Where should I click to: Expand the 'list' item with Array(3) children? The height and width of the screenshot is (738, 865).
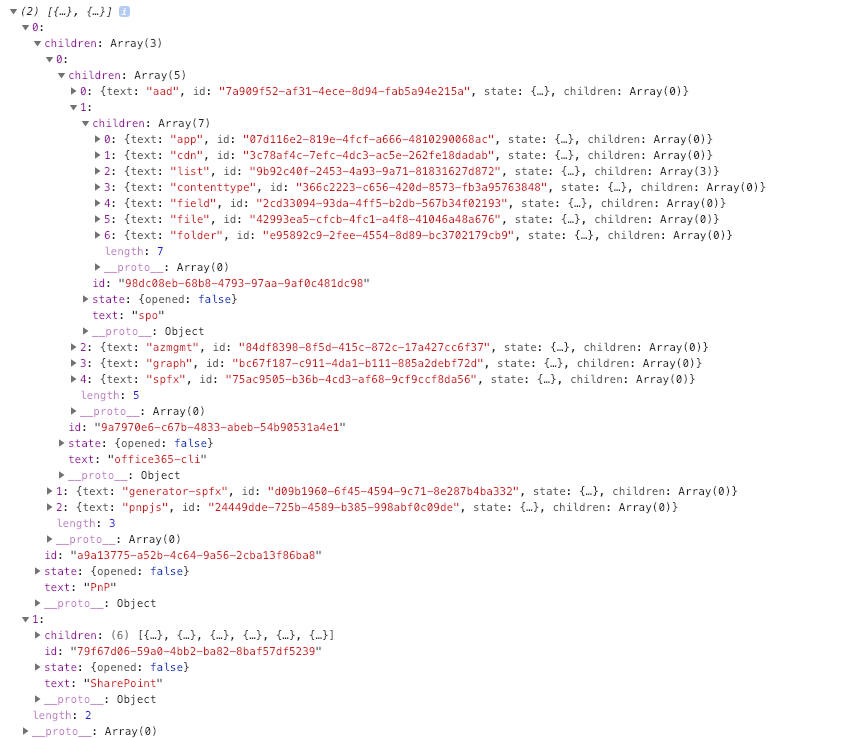coord(98,172)
